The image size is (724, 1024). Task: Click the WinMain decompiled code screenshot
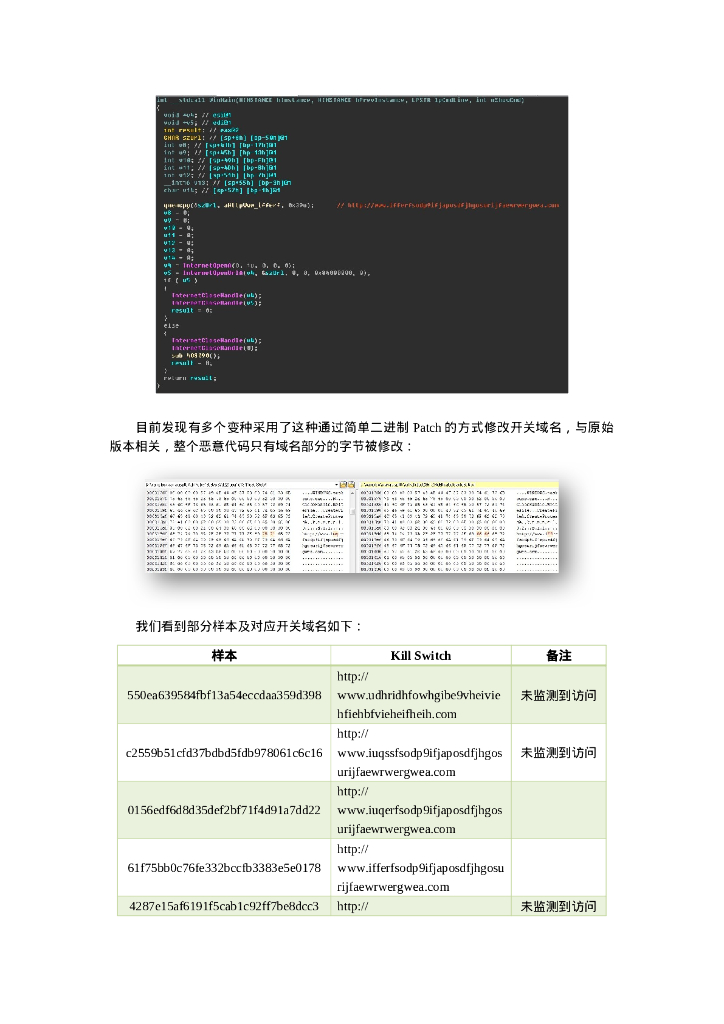click(362, 244)
